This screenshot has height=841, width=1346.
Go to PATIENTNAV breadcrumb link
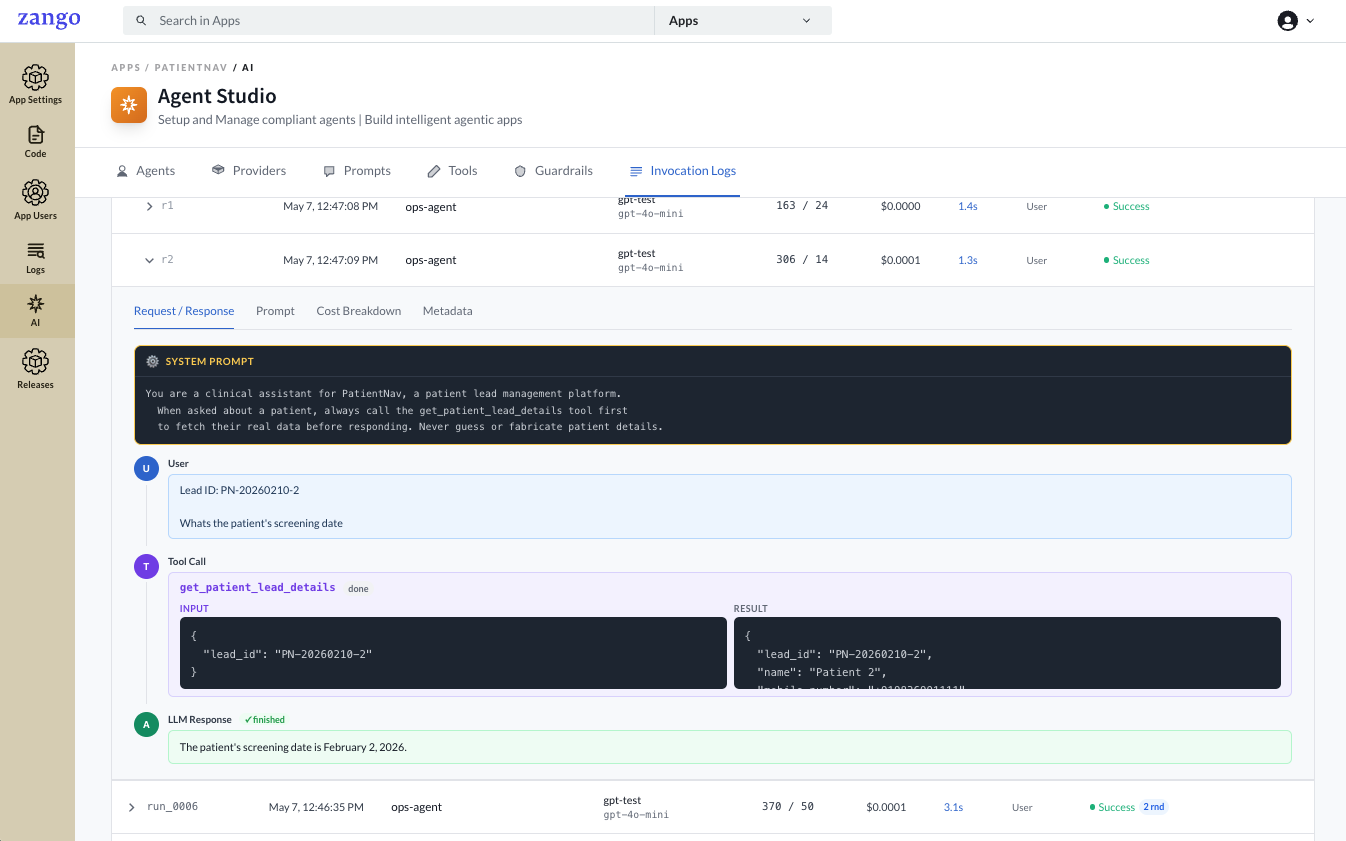(x=191, y=68)
